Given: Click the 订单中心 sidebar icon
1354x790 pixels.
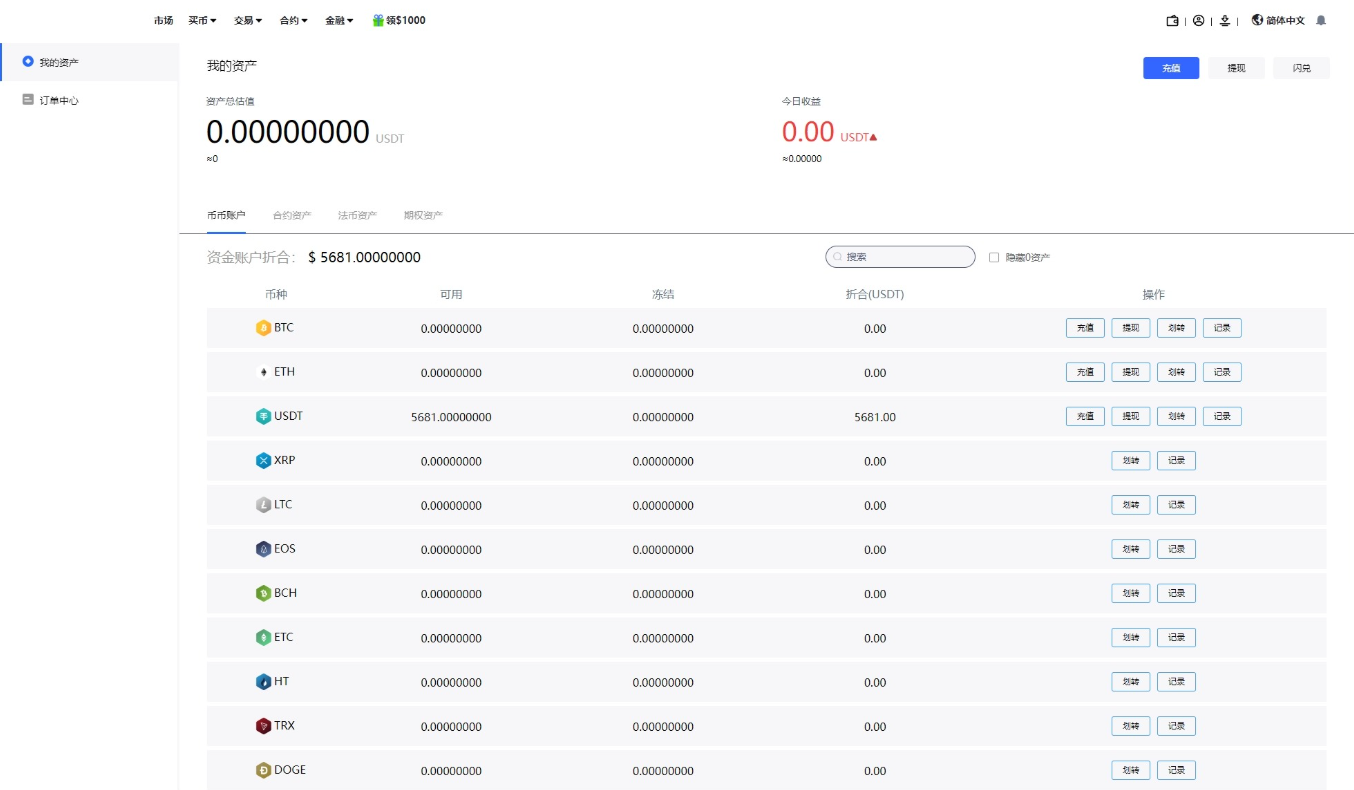Looking at the screenshot, I should 28,100.
